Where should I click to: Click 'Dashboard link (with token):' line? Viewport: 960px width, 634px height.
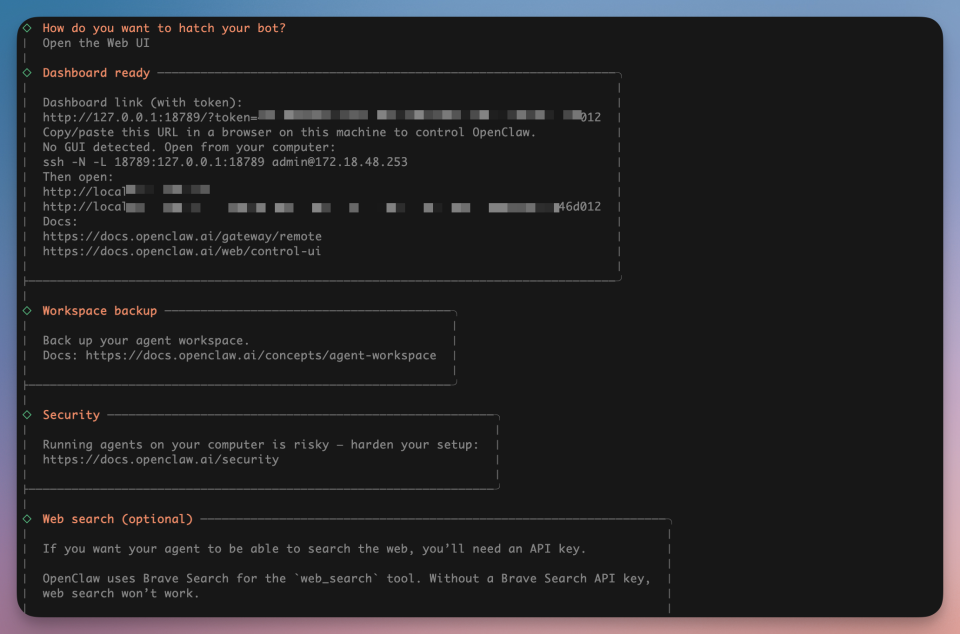tap(142, 102)
